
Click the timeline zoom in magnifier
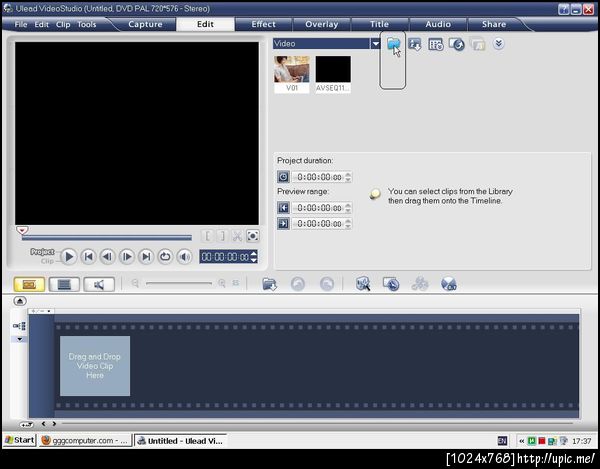[x=222, y=283]
